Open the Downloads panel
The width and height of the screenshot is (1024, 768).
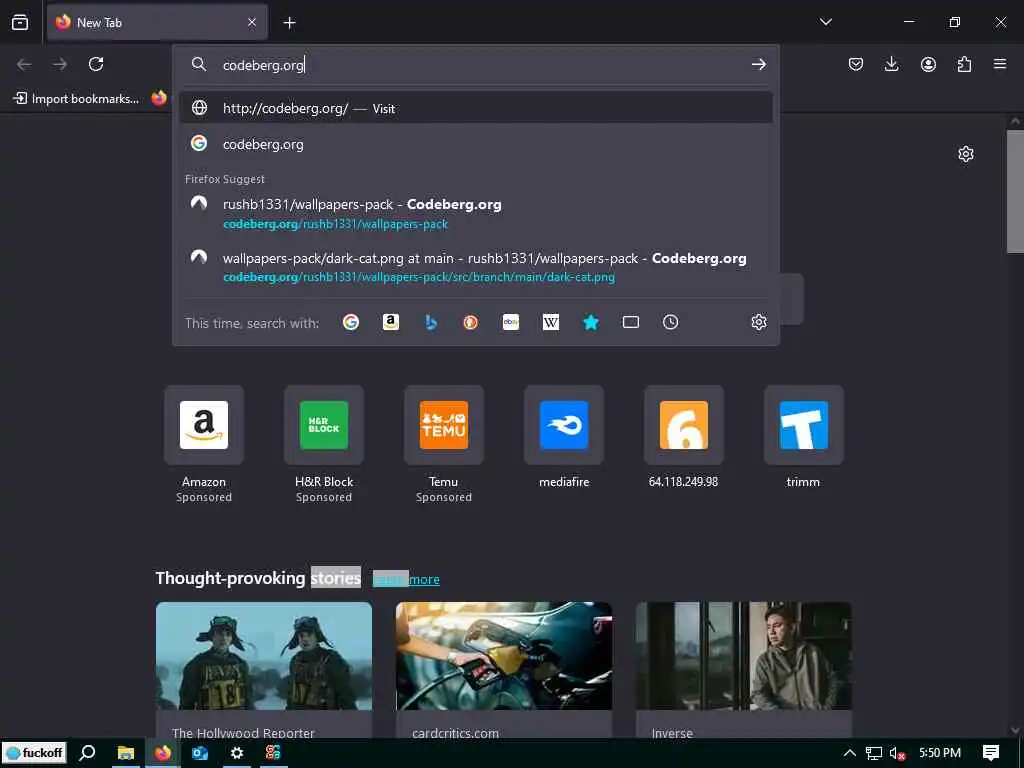pyautogui.click(x=891, y=64)
